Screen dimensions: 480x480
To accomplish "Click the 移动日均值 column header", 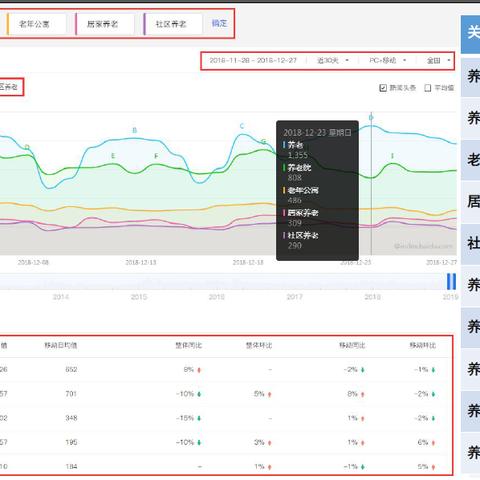I will [x=61, y=345].
